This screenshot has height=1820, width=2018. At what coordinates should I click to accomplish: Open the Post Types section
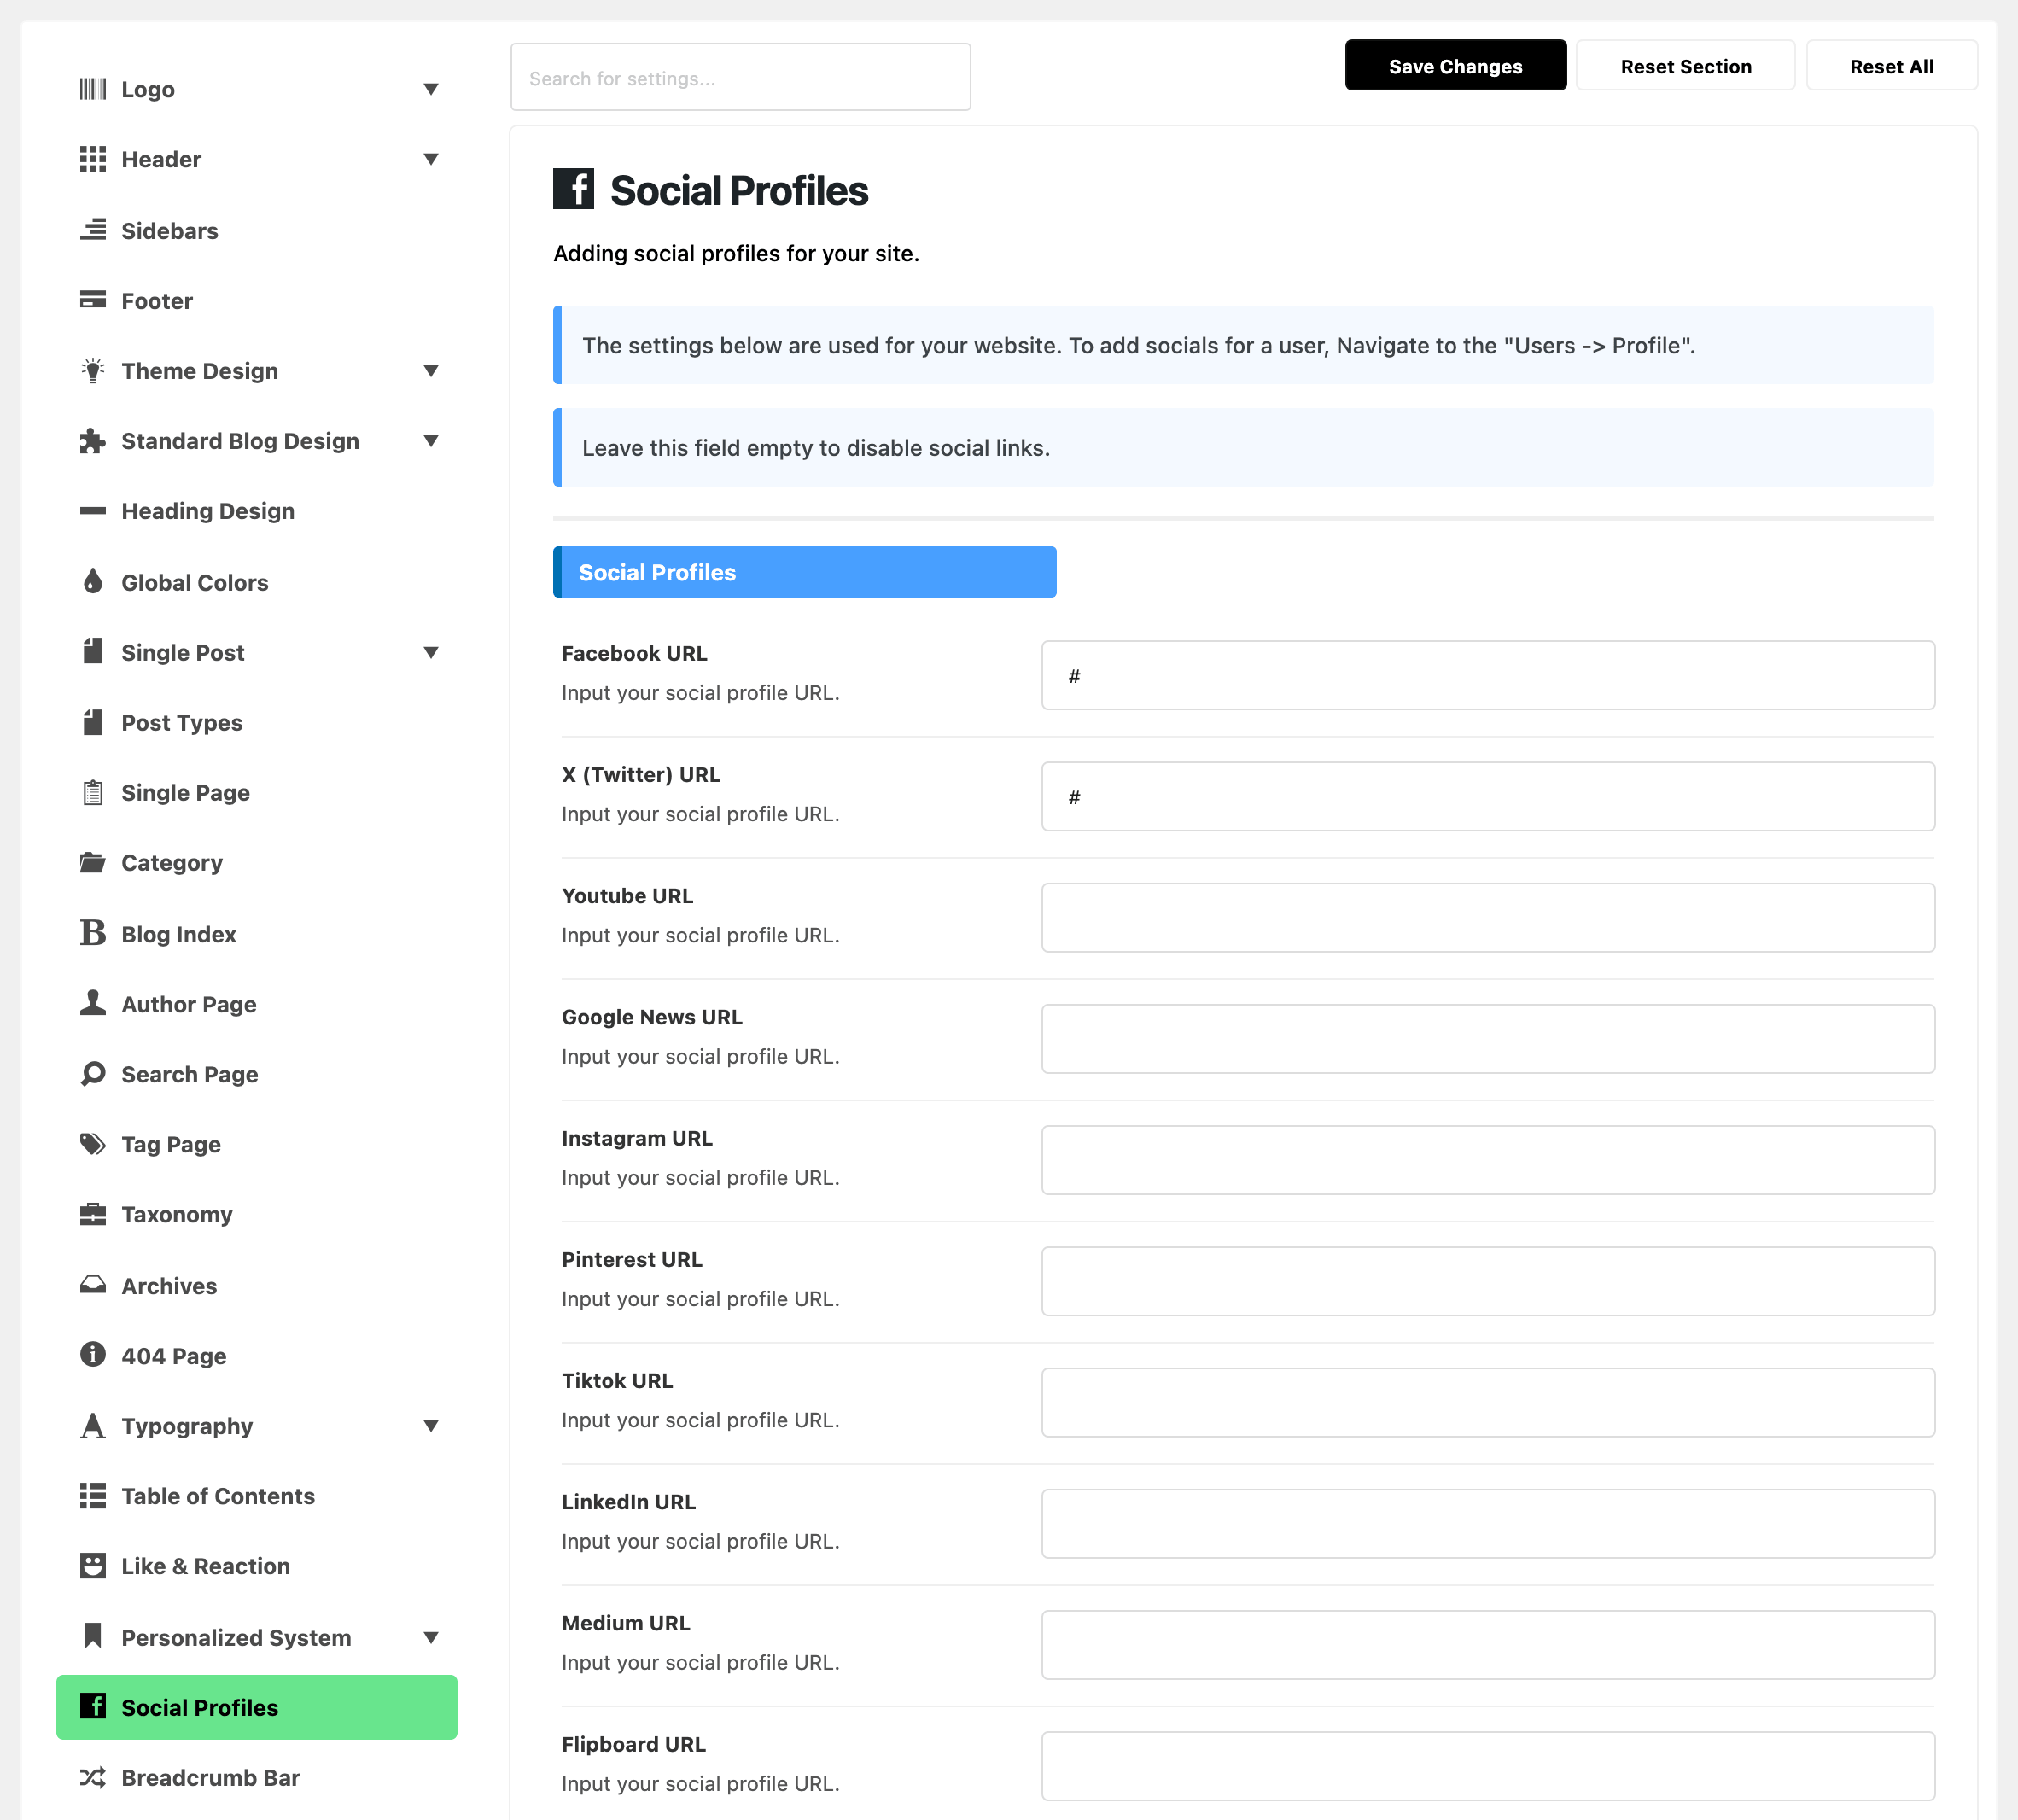(257, 723)
